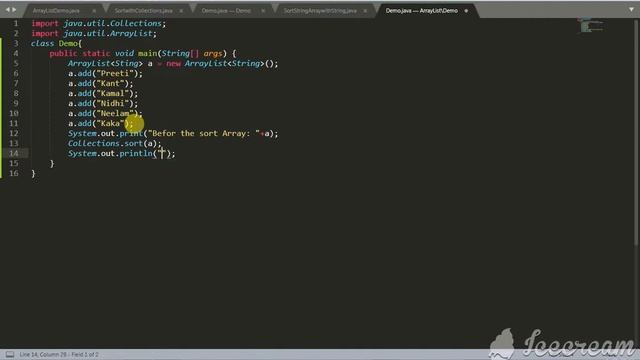Click on the "Kant" string literal
This screenshot has width=640, height=360.
tap(110, 83)
